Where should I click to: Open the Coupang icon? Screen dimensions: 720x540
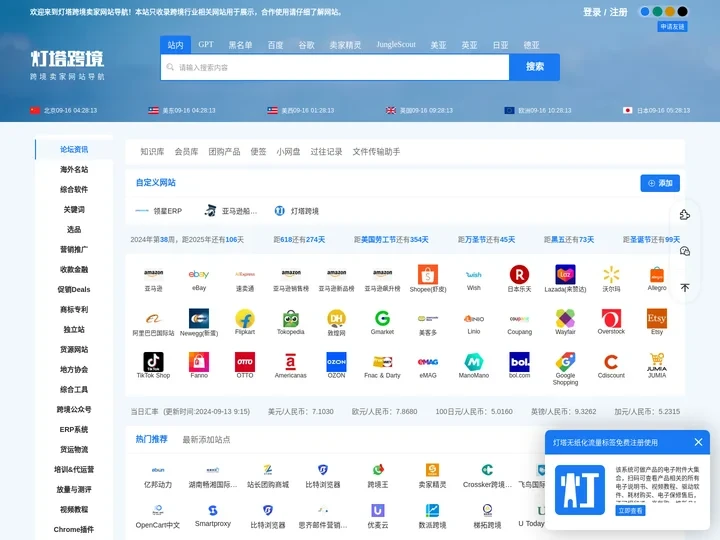tap(519, 318)
